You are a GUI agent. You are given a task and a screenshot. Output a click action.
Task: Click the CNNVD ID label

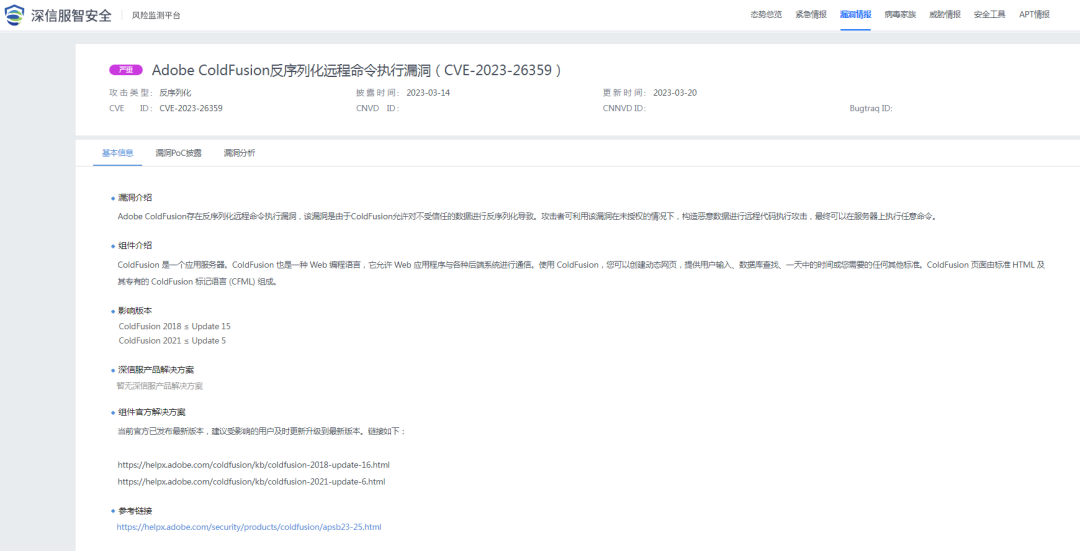click(x=624, y=108)
